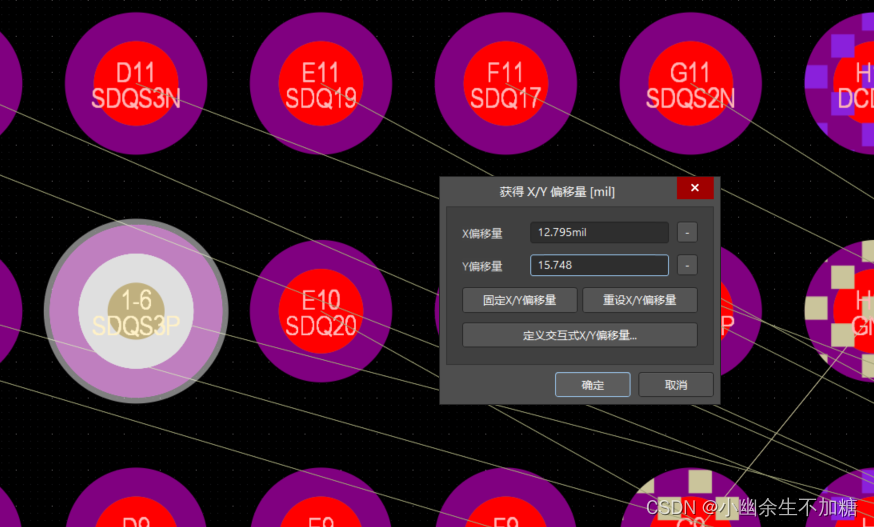Viewport: 874px width, 527px height.
Task: Click the X偏移量 input field
Action: [599, 233]
